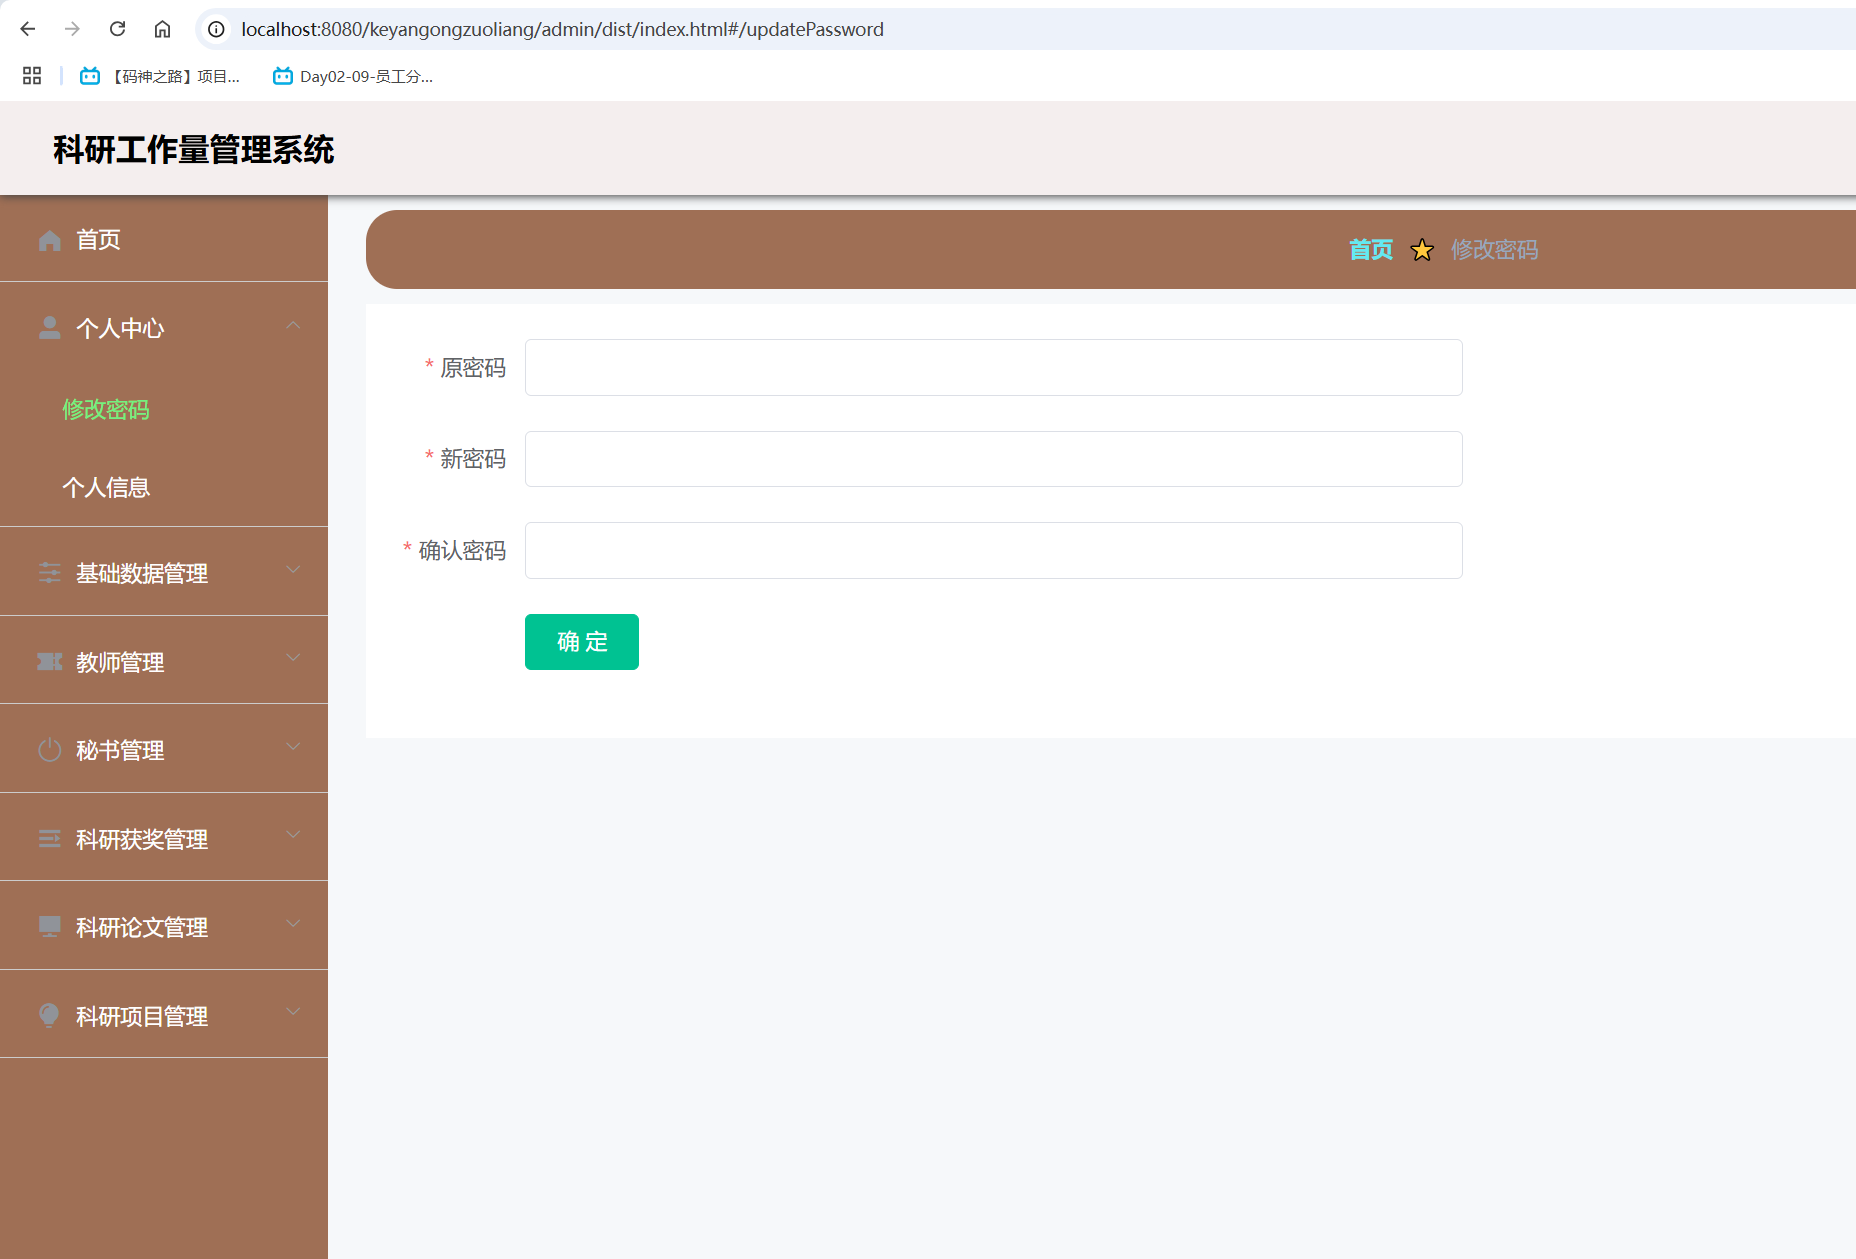Click the browser home icon

click(162, 29)
